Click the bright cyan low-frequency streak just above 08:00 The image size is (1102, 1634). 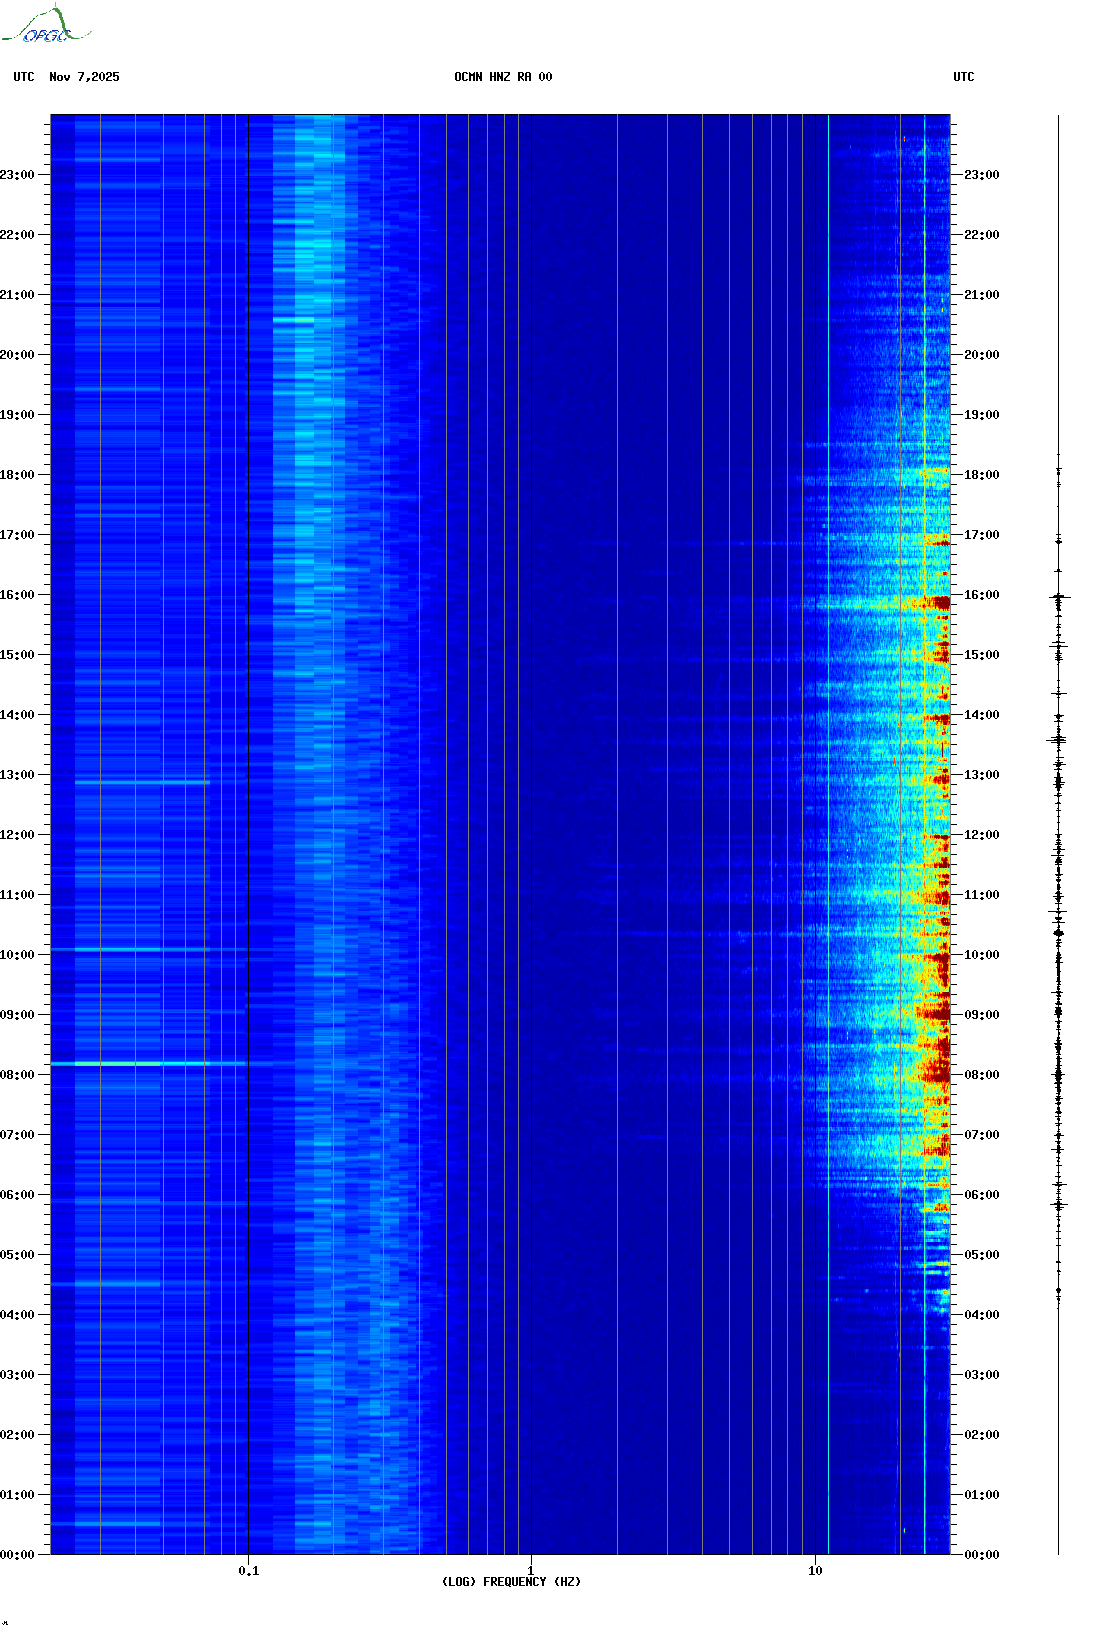[x=150, y=1064]
